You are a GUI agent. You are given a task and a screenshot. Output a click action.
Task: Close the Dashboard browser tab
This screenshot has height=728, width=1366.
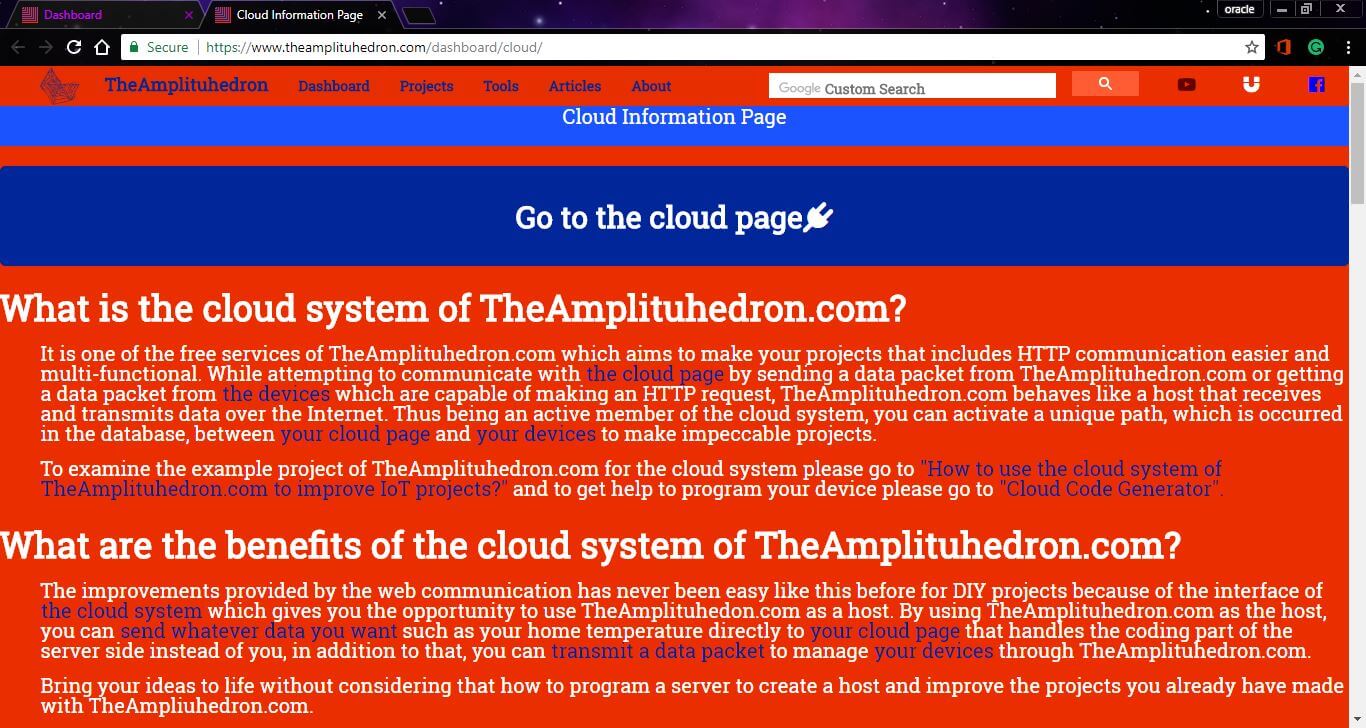point(189,15)
